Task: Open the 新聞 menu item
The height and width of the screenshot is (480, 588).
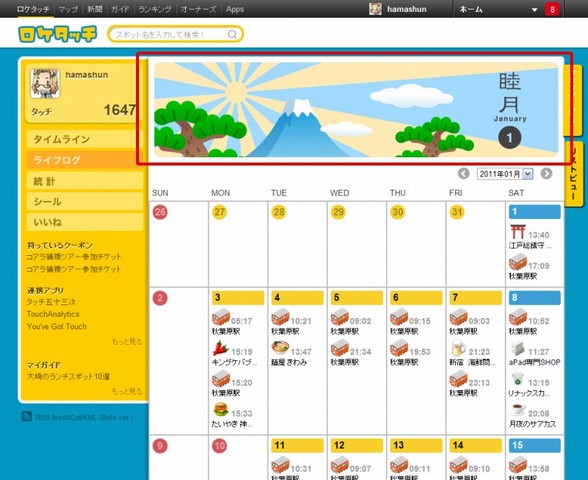Action: [95, 9]
